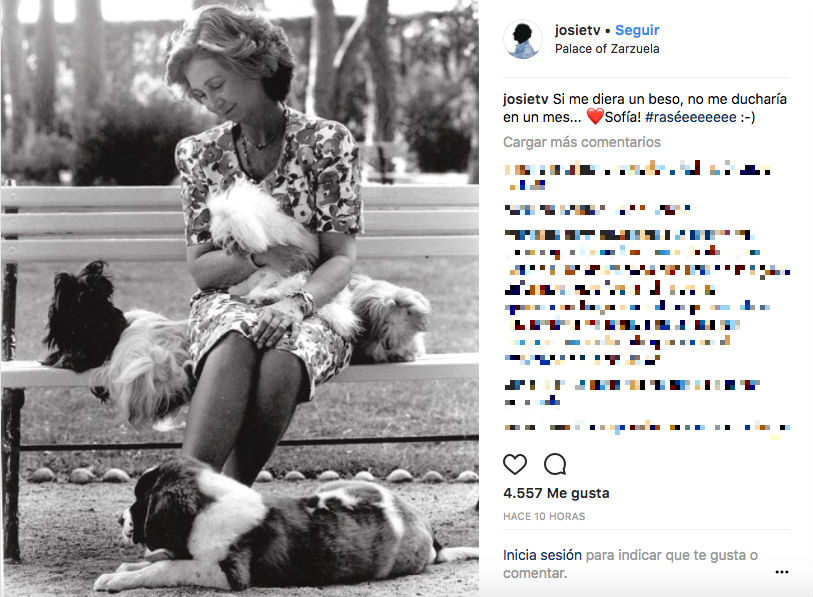The height and width of the screenshot is (597, 813).
Task: View likes list at 4.557 Me gusta
Action: [x=556, y=493]
